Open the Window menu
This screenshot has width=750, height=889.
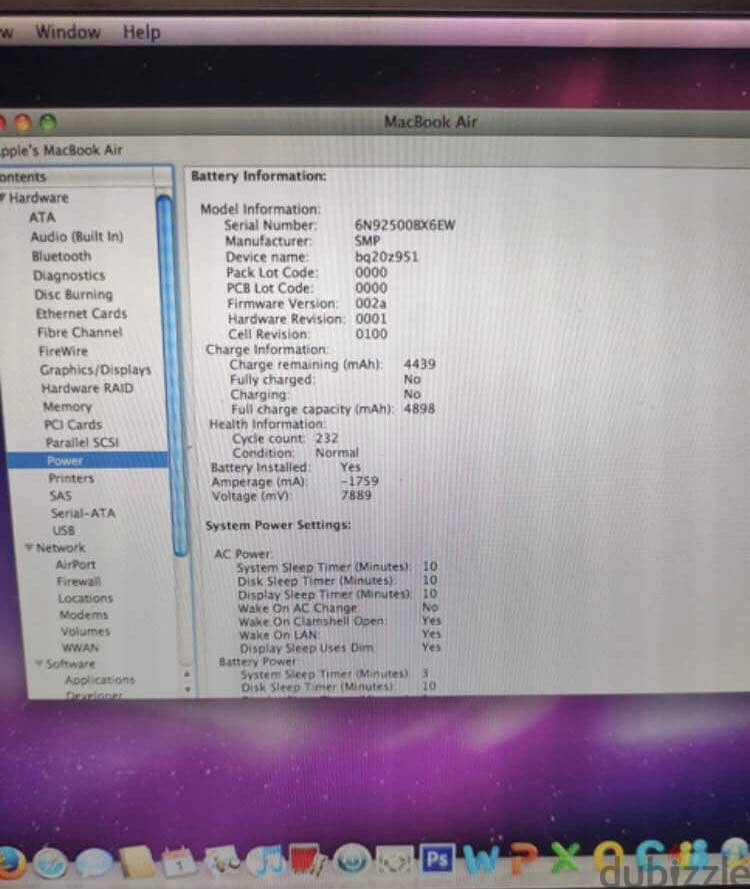pyautogui.click(x=68, y=32)
